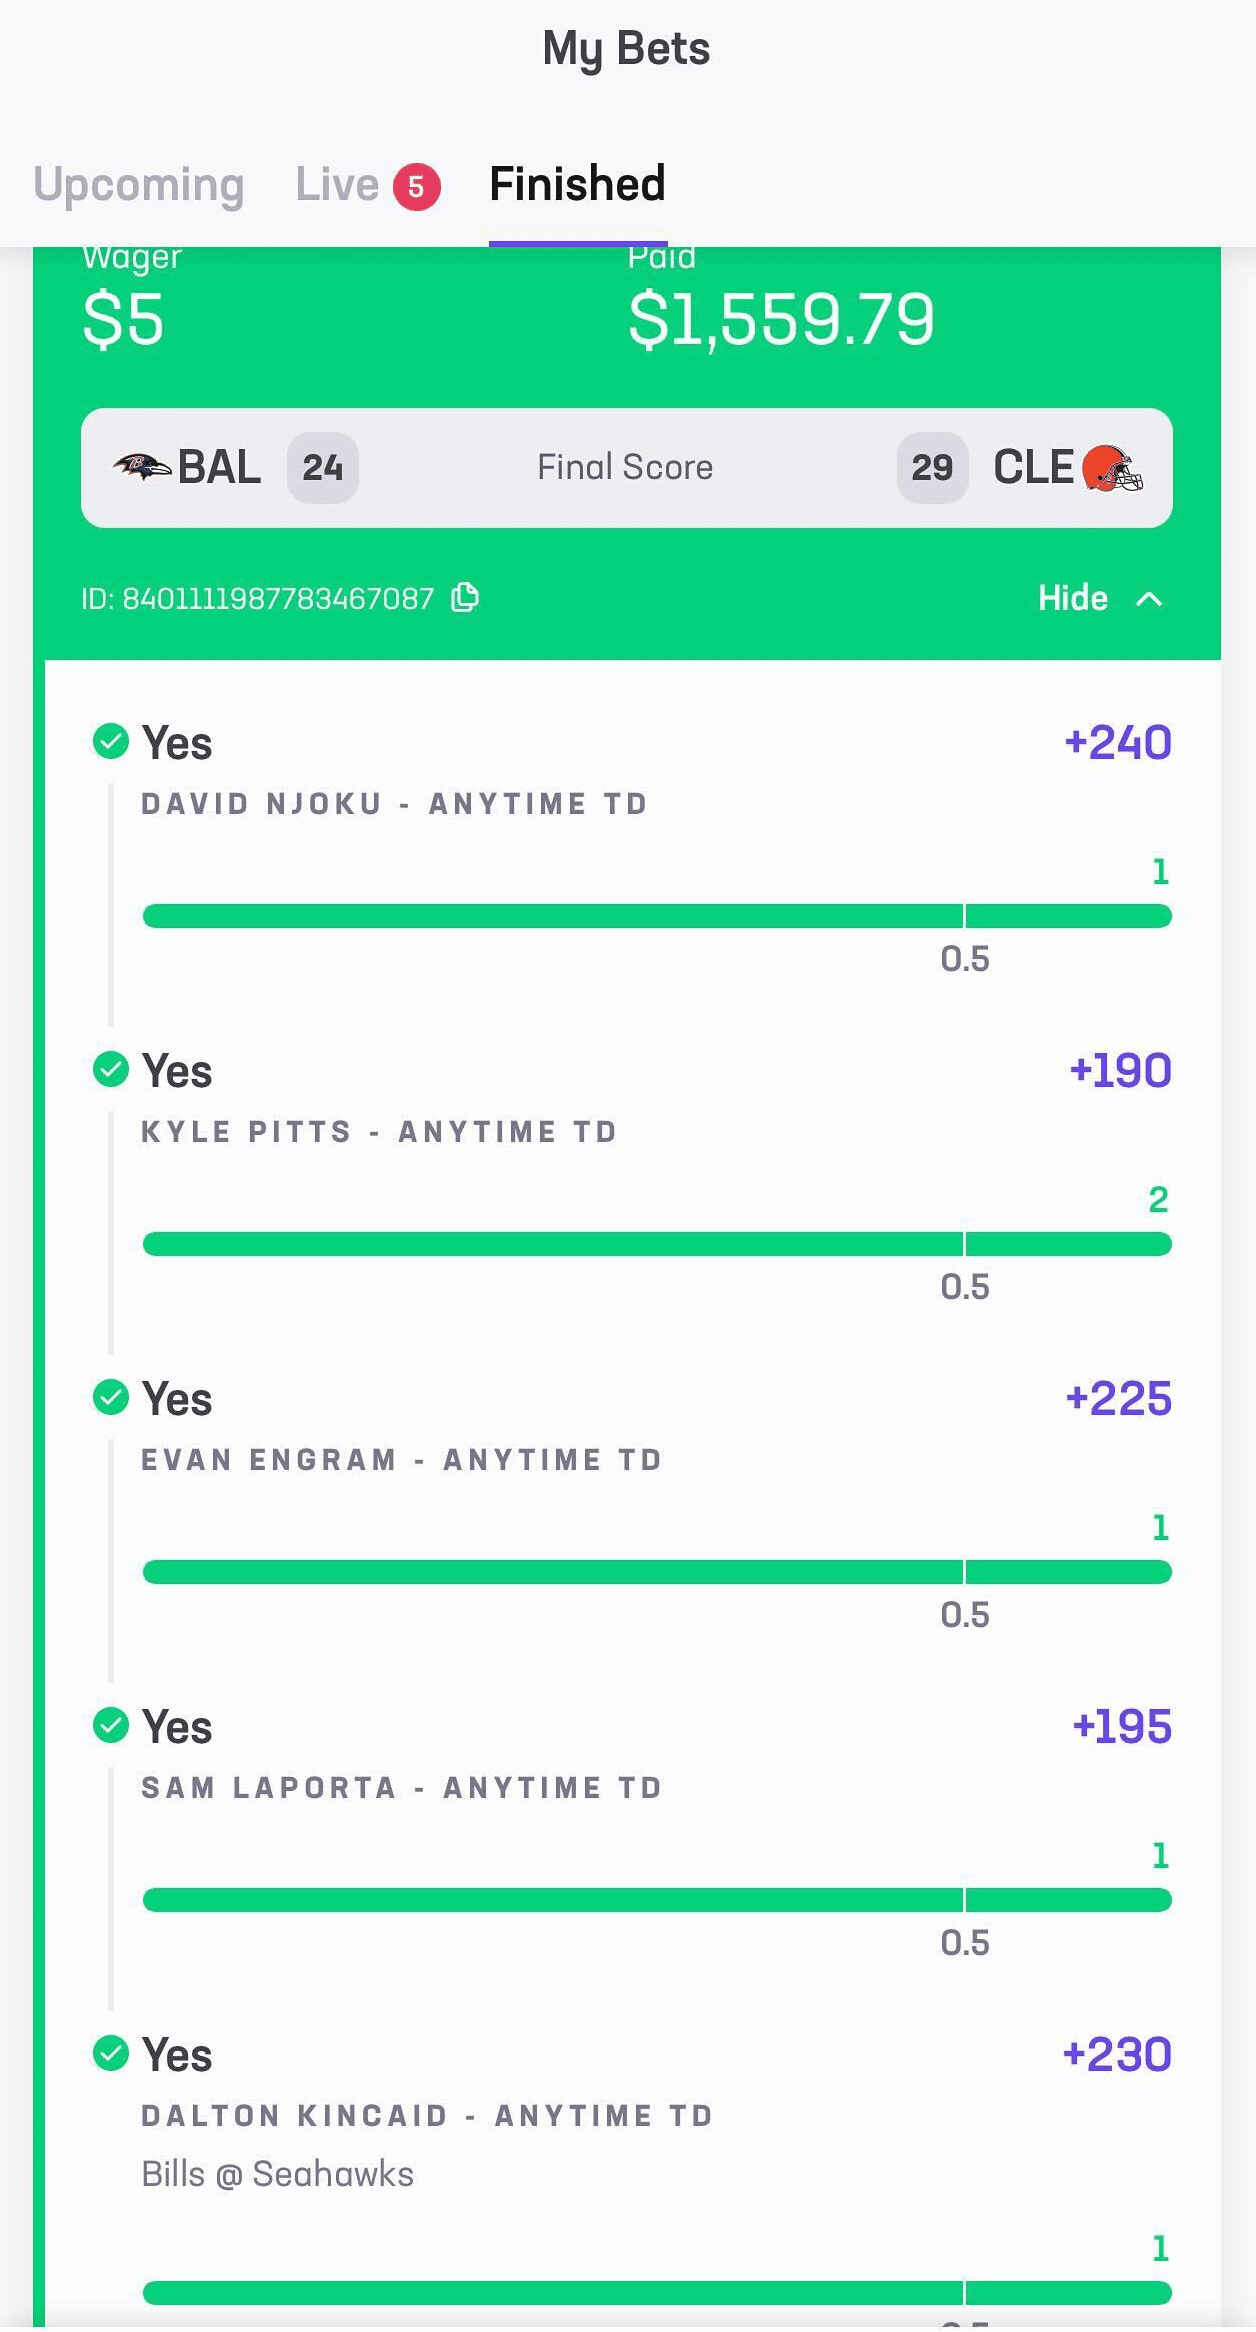The width and height of the screenshot is (1256, 2332).
Task: Copy the bet ID to clipboard
Action: pyautogui.click(x=465, y=598)
